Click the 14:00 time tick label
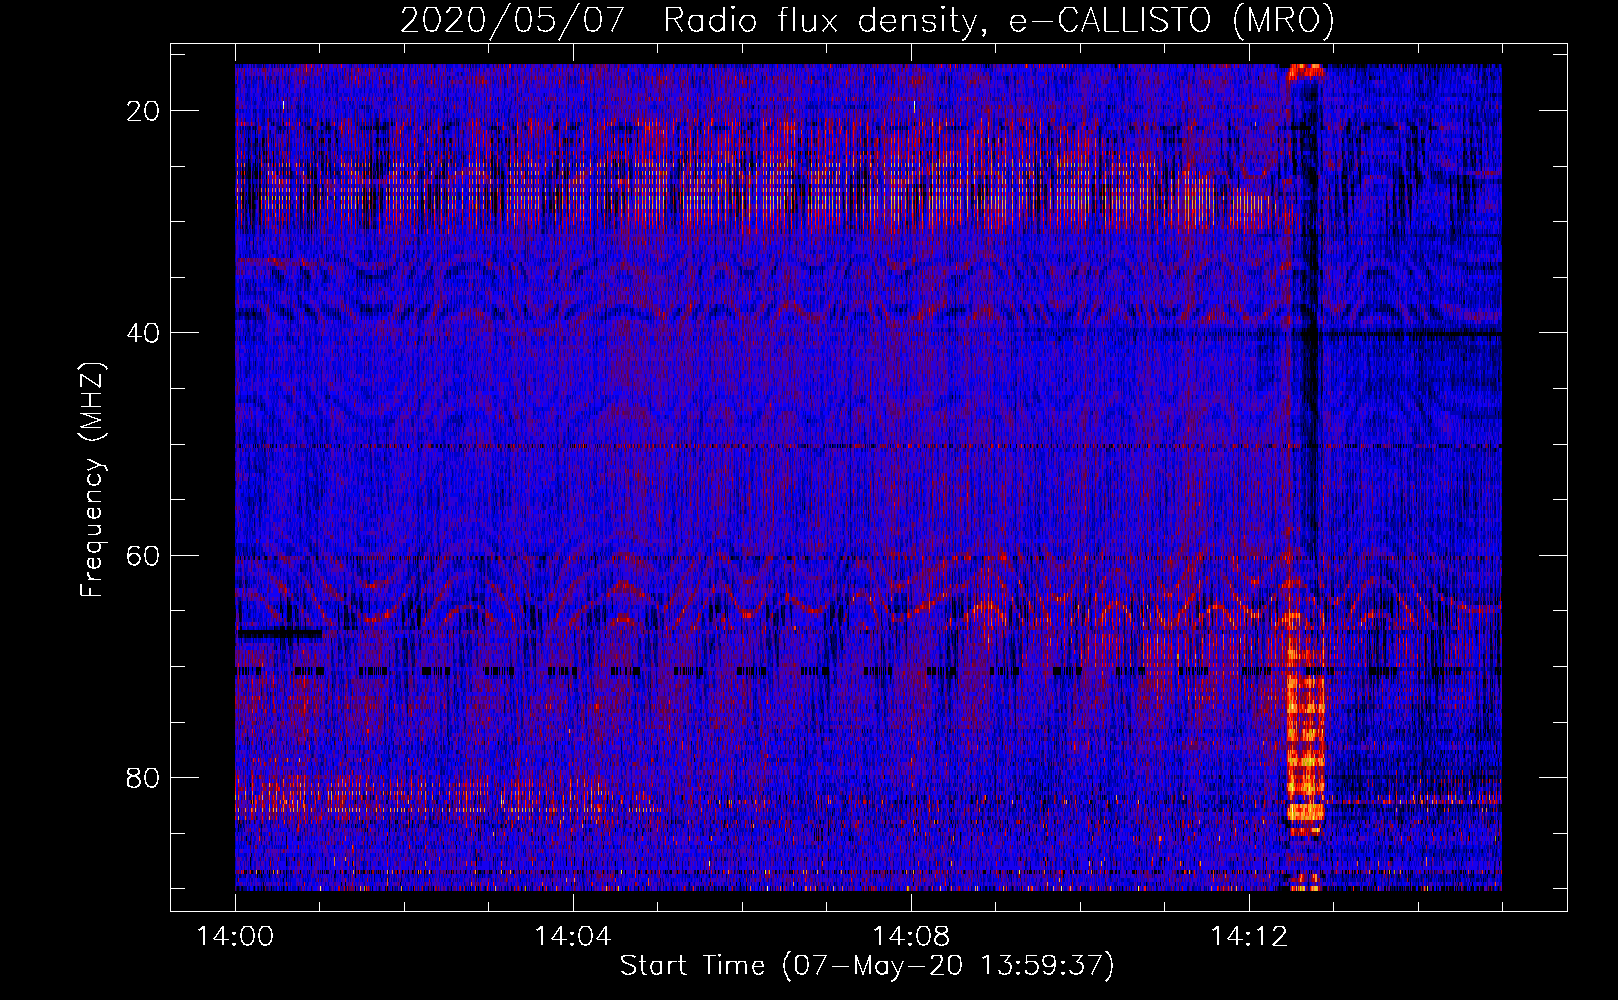This screenshot has width=1618, height=1000. click(x=235, y=937)
